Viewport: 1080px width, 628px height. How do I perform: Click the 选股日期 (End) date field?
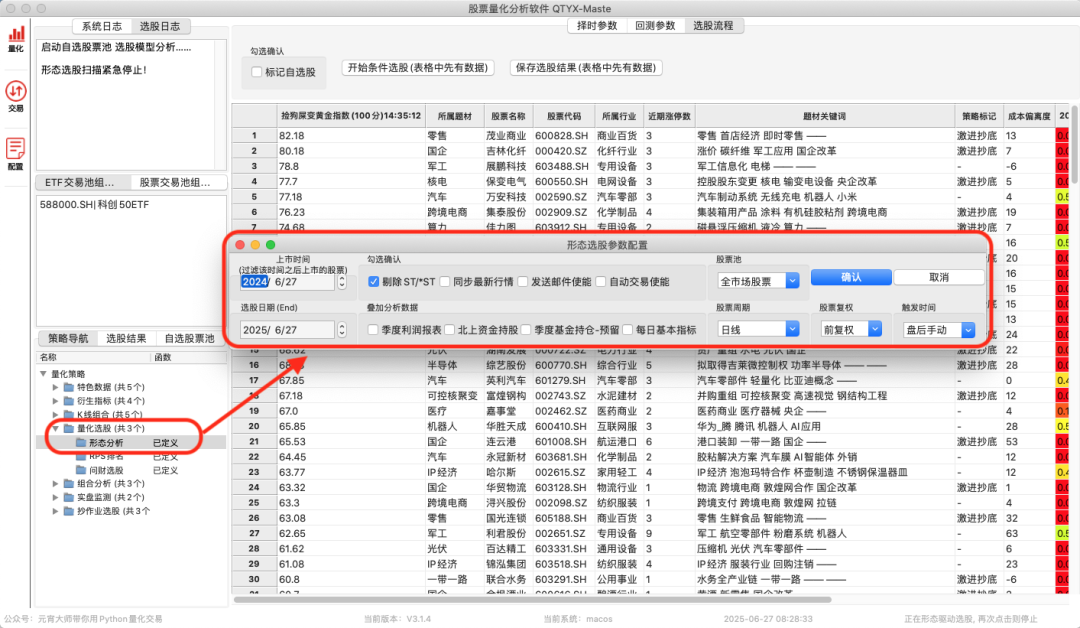click(x=288, y=330)
